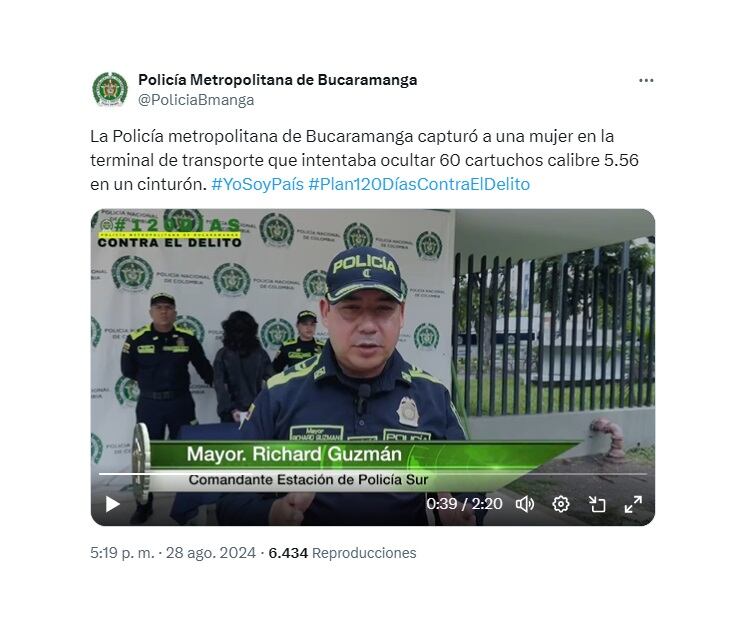
Task: Click the 28 ago. 2024 date
Action: (x=210, y=553)
